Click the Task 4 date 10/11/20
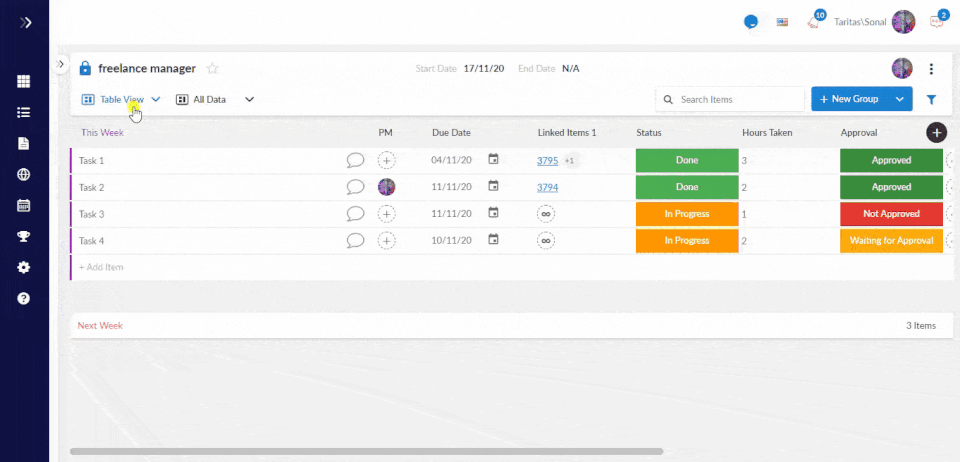This screenshot has height=462, width=960. pos(451,241)
